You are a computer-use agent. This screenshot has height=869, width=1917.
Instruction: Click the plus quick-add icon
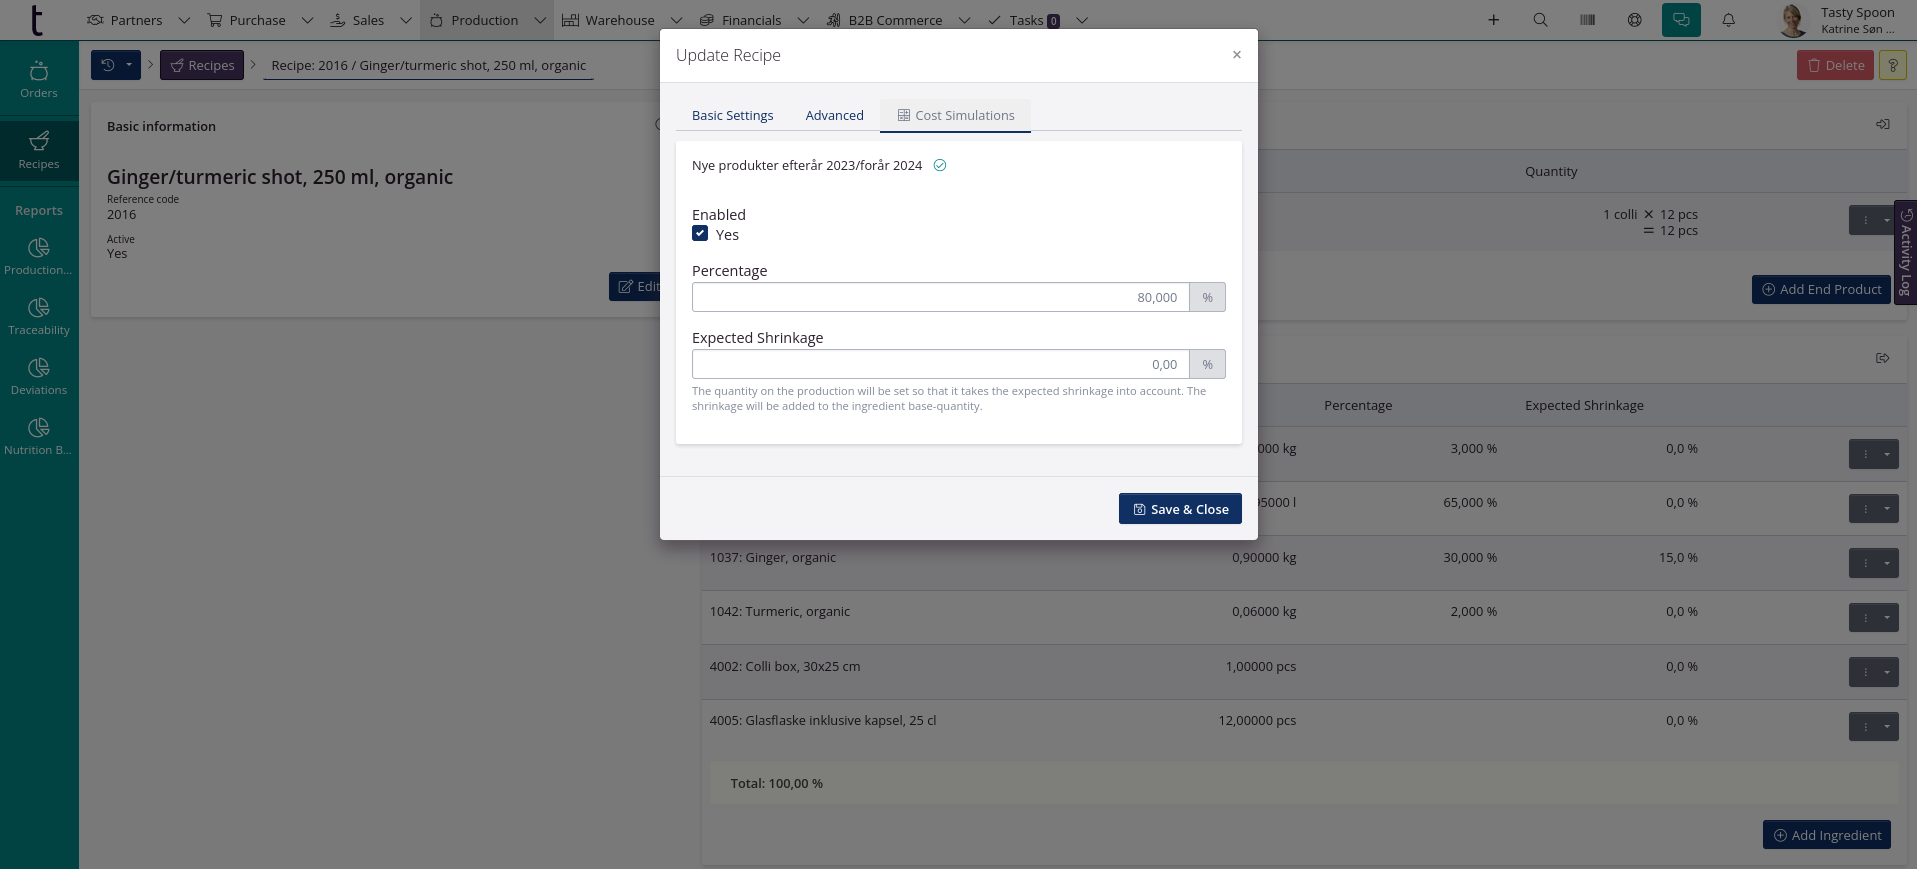pyautogui.click(x=1493, y=20)
